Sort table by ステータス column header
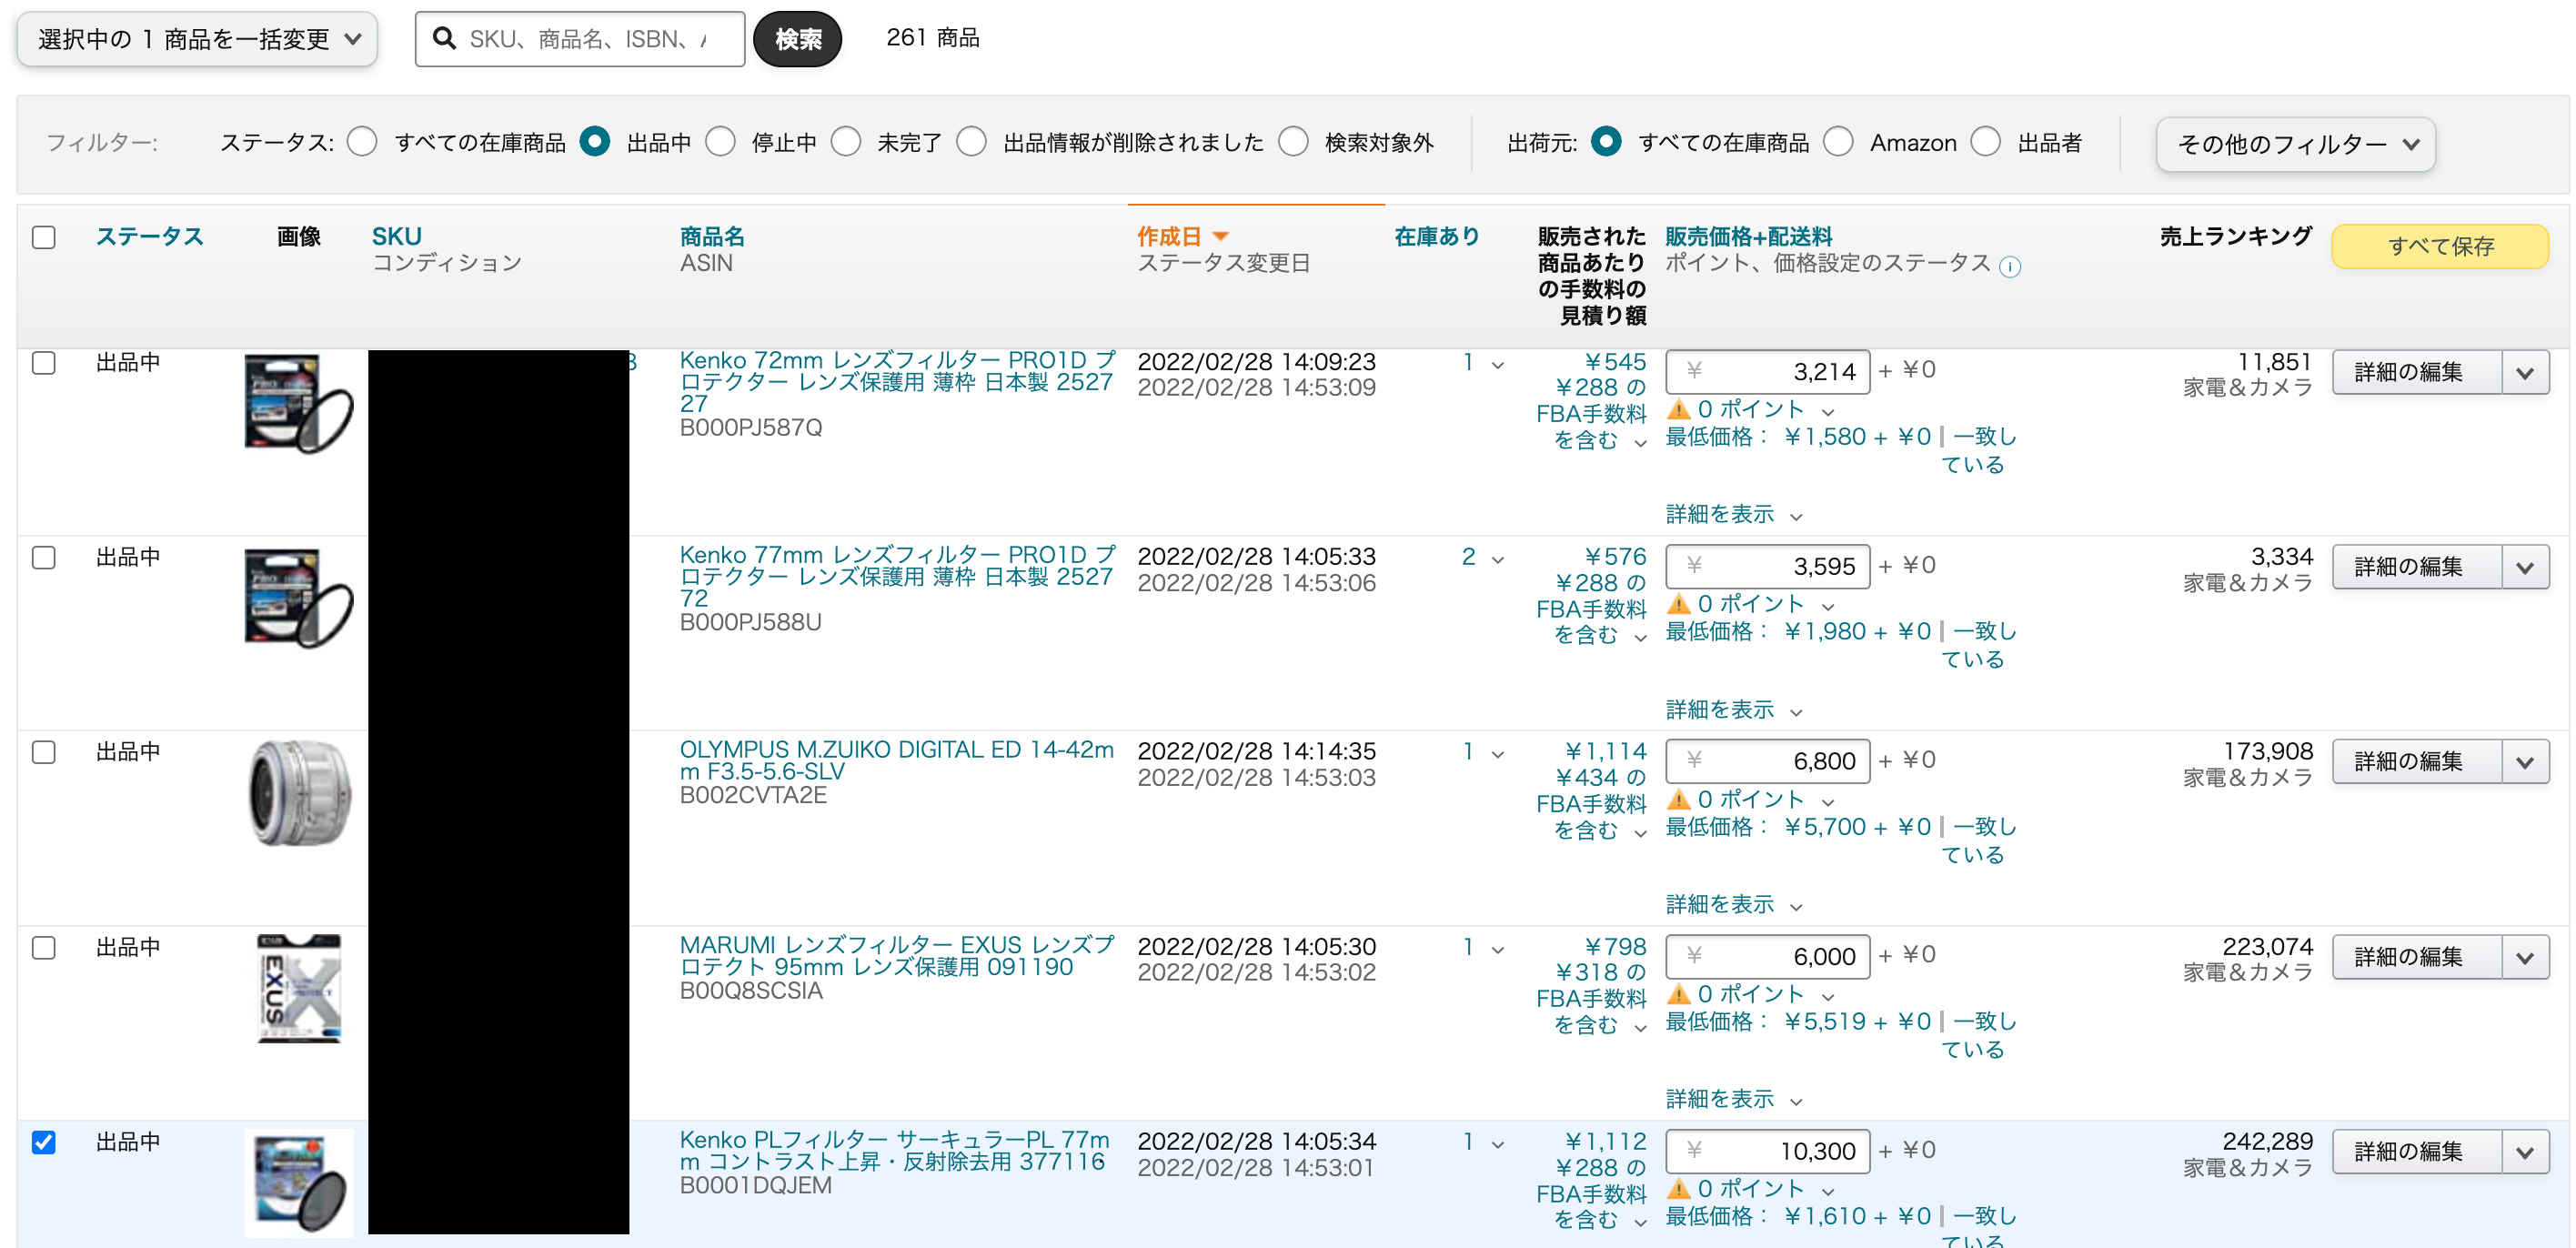 point(150,237)
